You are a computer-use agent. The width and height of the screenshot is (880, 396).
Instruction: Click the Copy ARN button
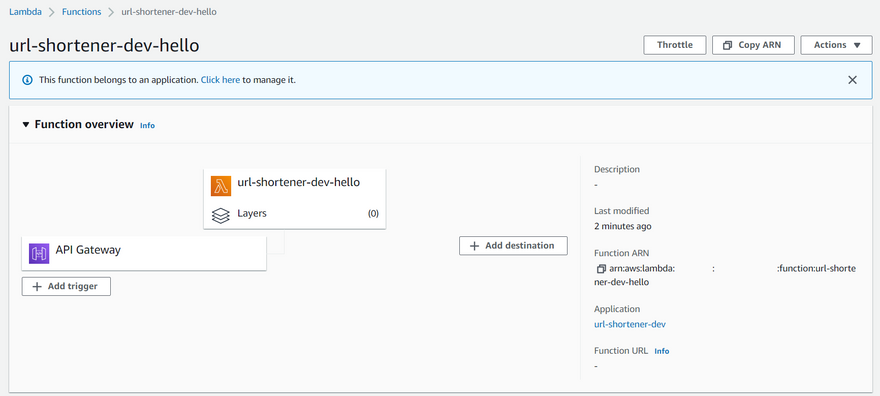pyautogui.click(x=753, y=45)
